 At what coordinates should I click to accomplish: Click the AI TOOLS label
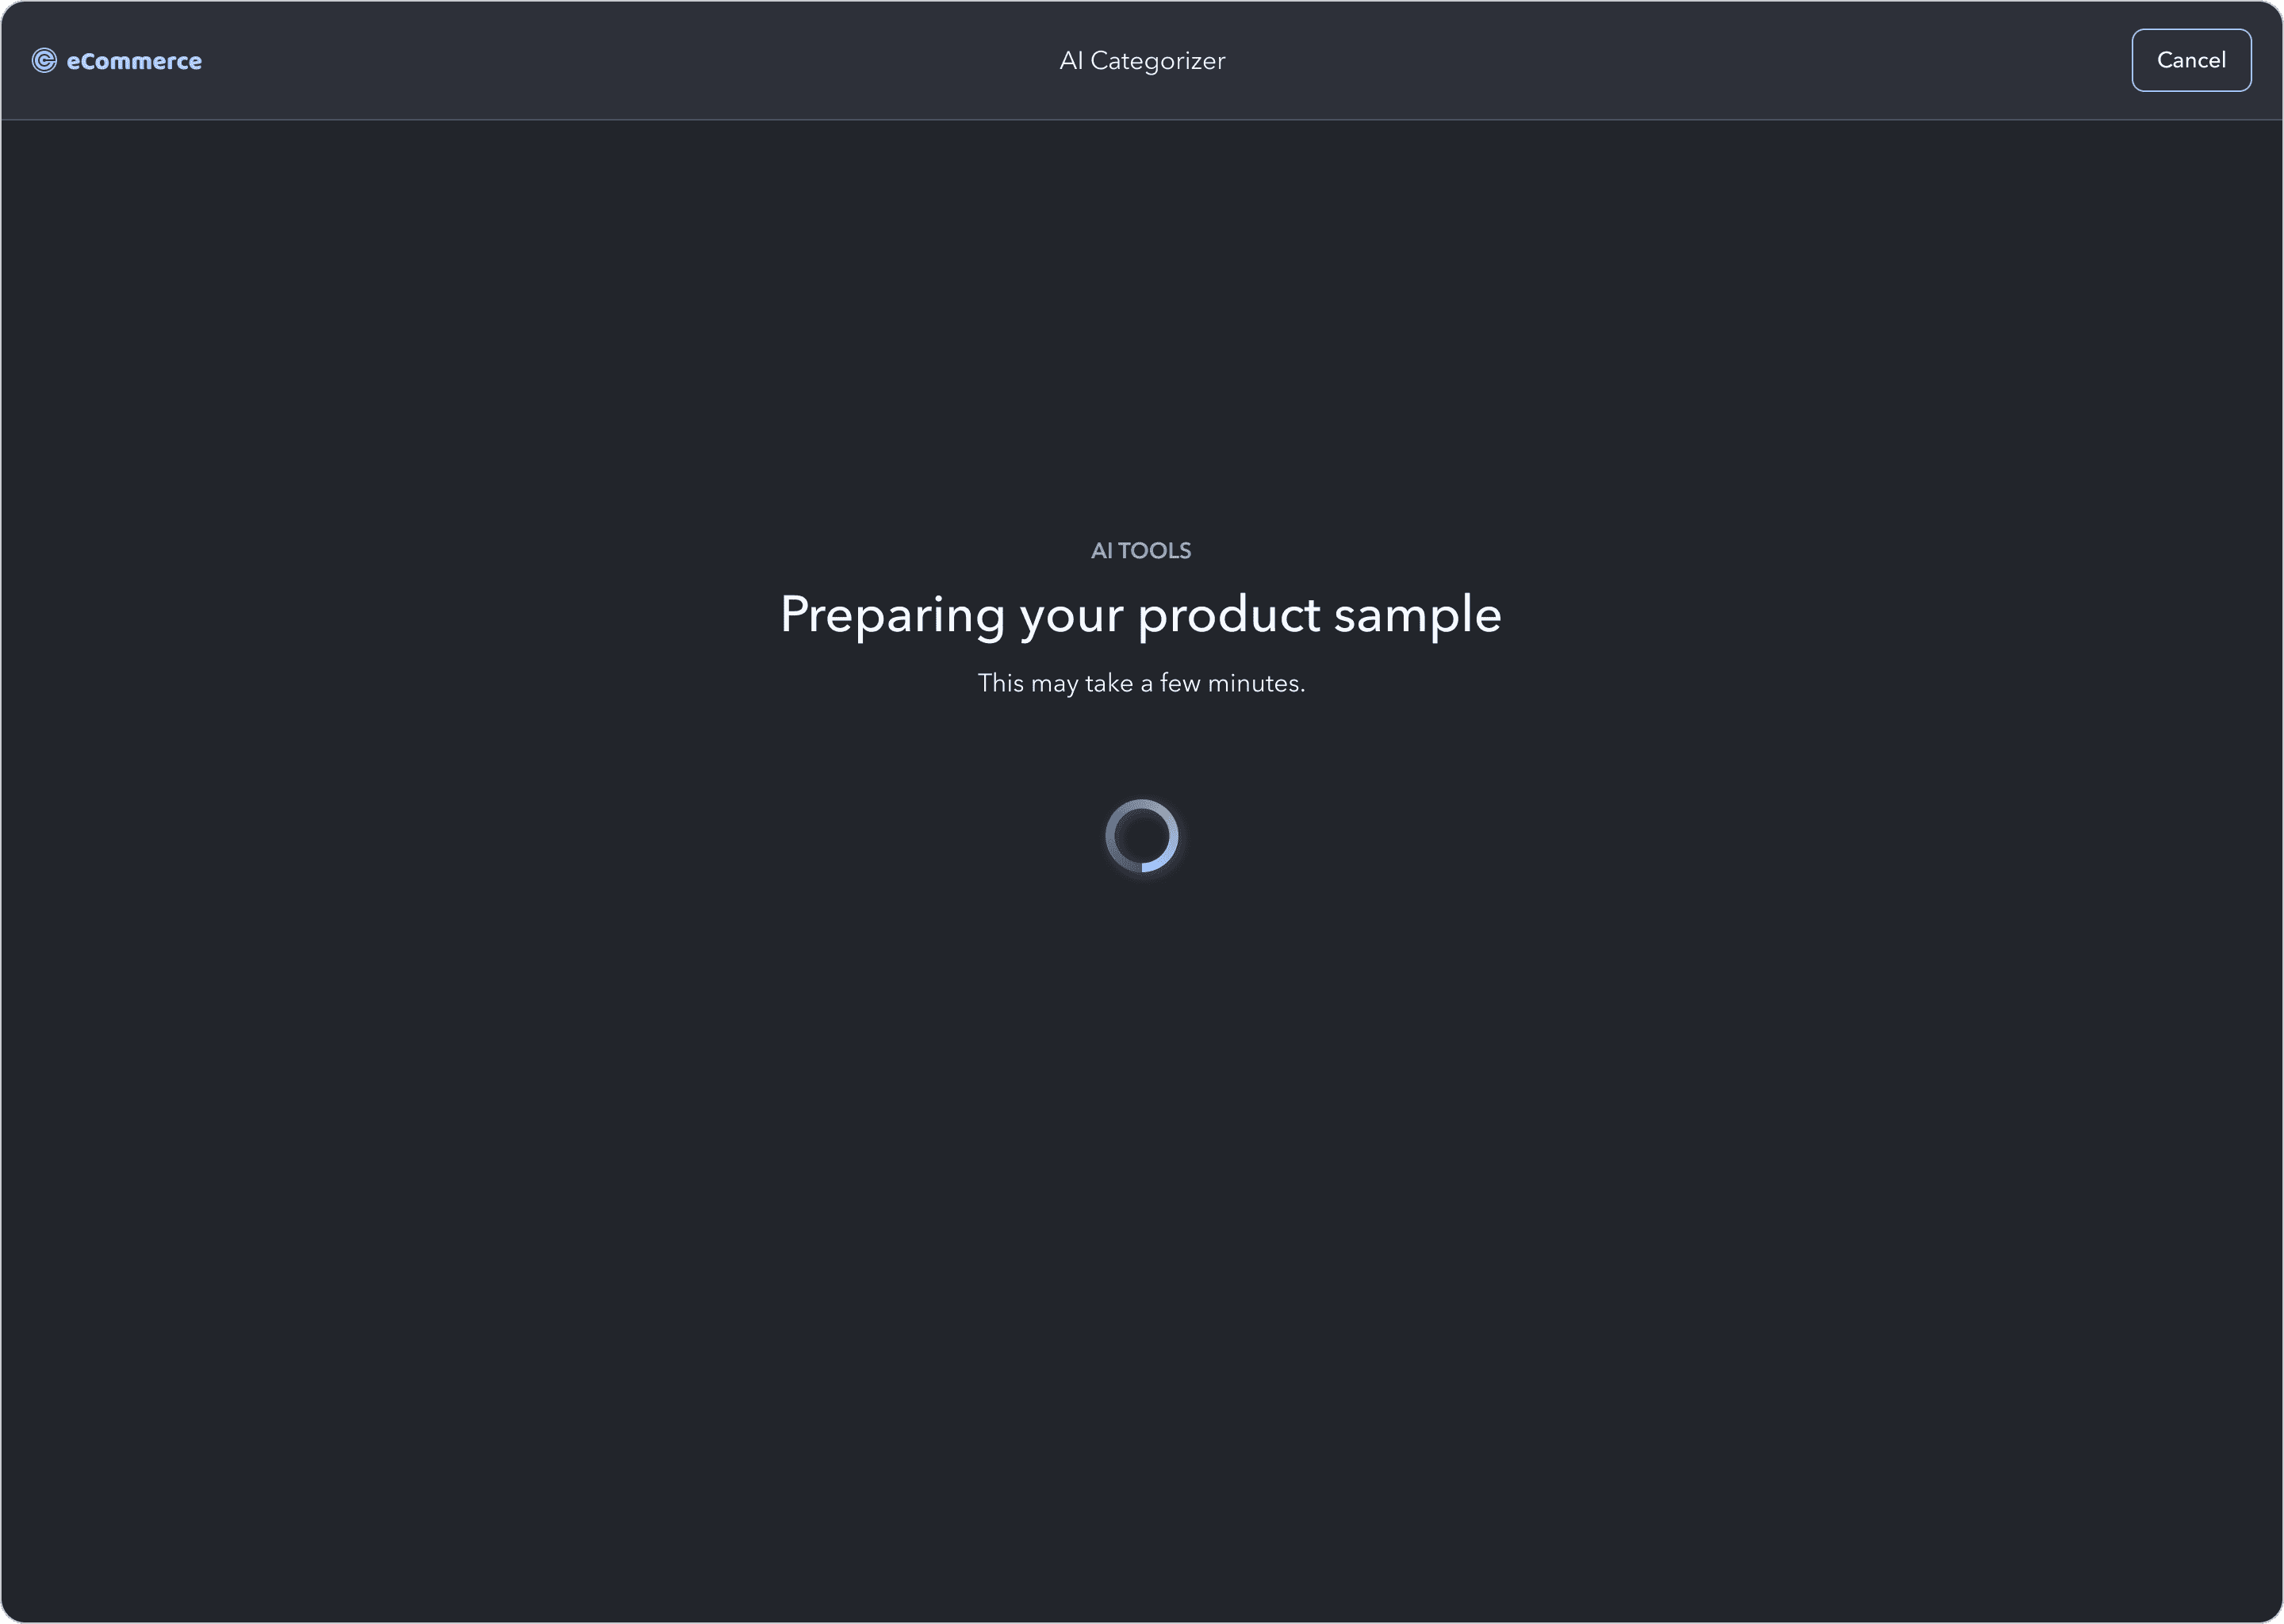coord(1141,551)
